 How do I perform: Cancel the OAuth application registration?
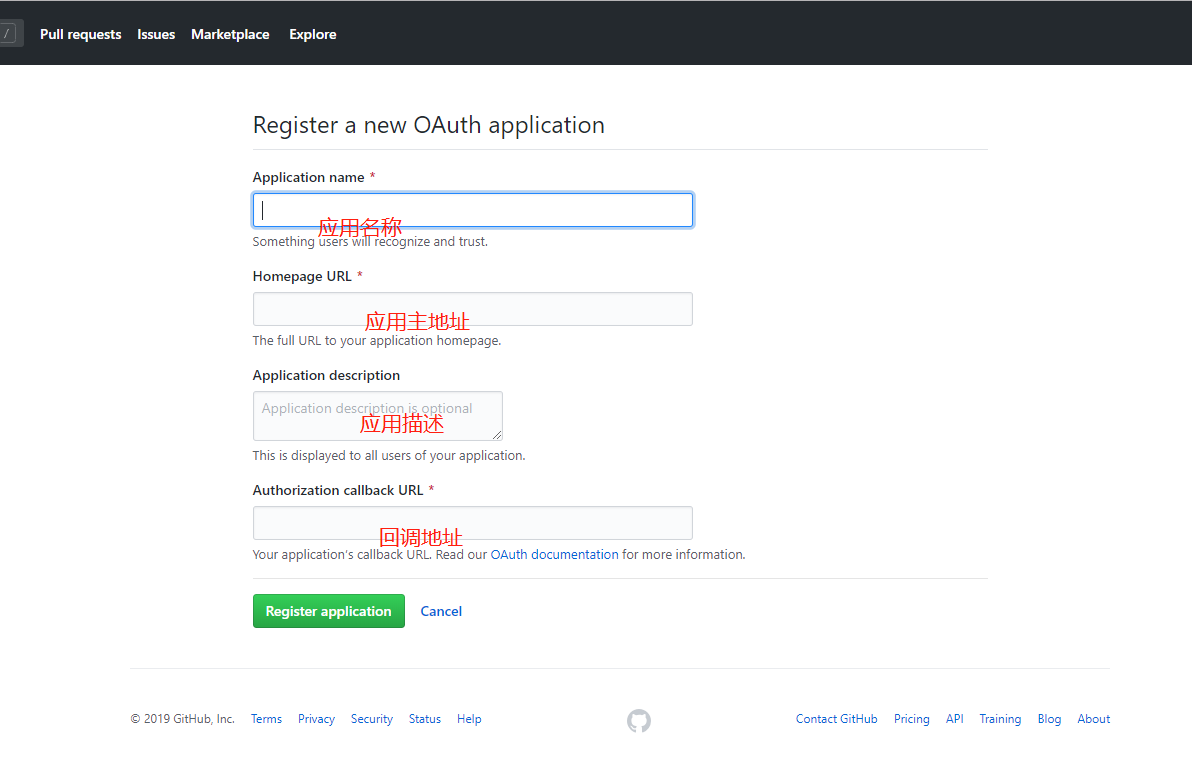click(441, 611)
